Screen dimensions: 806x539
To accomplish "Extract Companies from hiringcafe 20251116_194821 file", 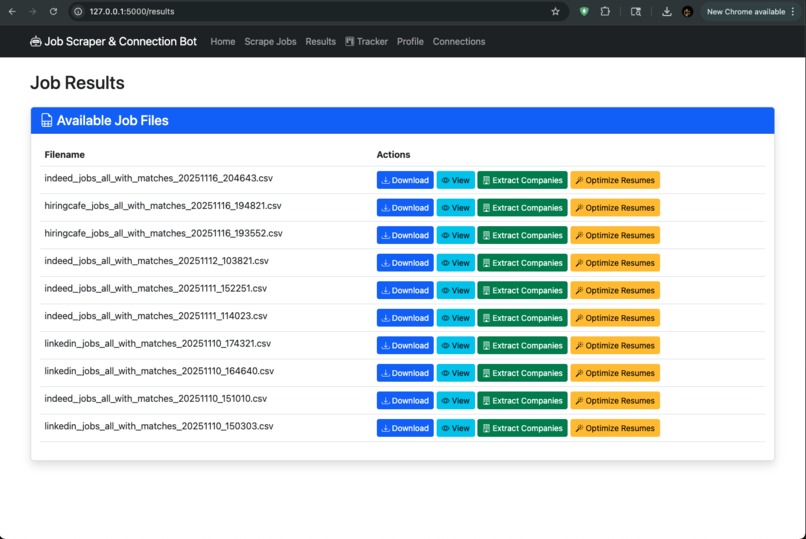I will tap(522, 208).
